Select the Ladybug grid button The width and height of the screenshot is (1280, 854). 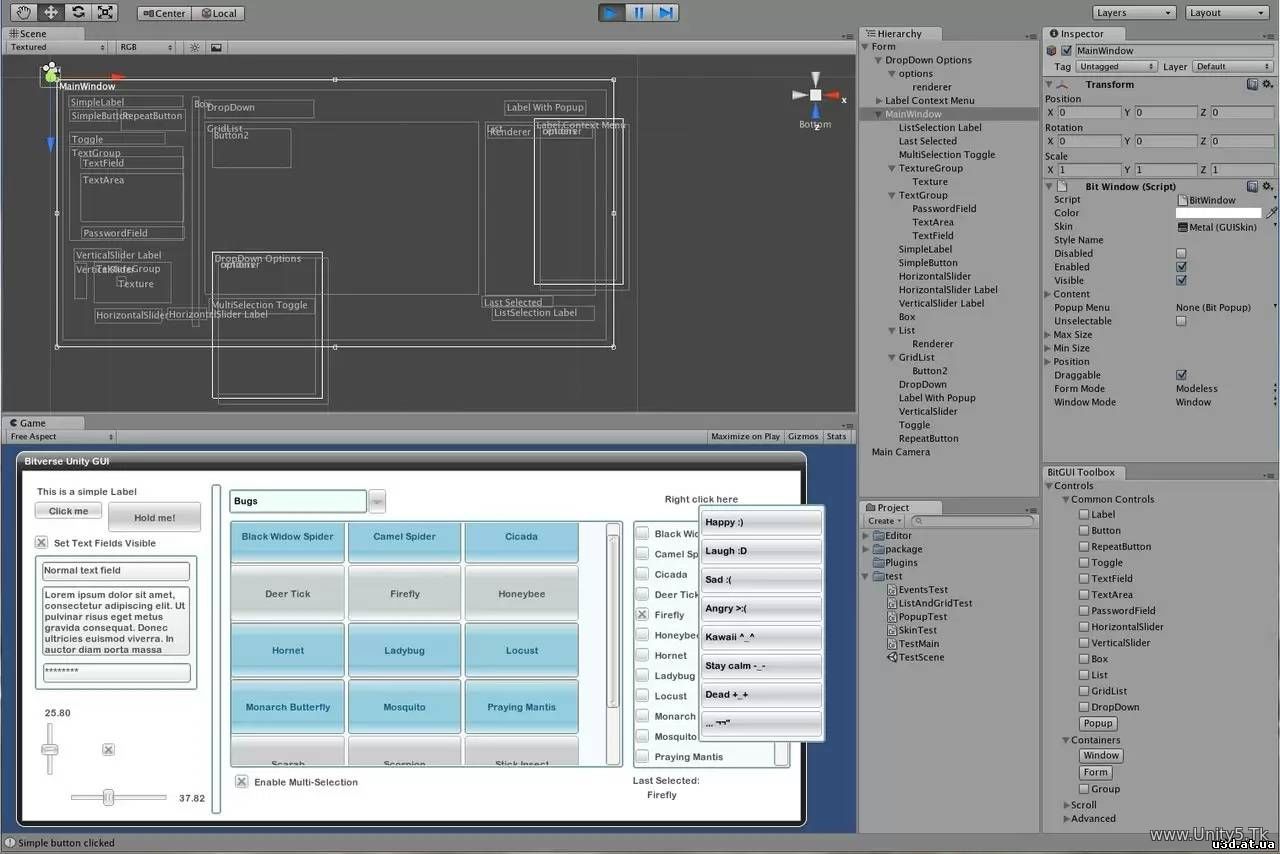405,650
